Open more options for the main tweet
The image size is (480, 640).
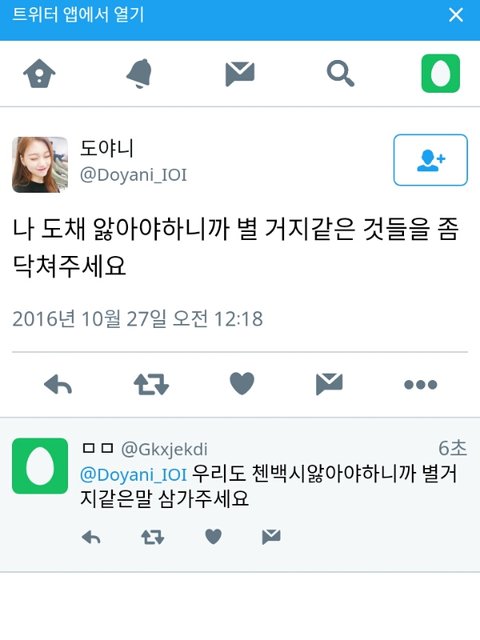420,384
